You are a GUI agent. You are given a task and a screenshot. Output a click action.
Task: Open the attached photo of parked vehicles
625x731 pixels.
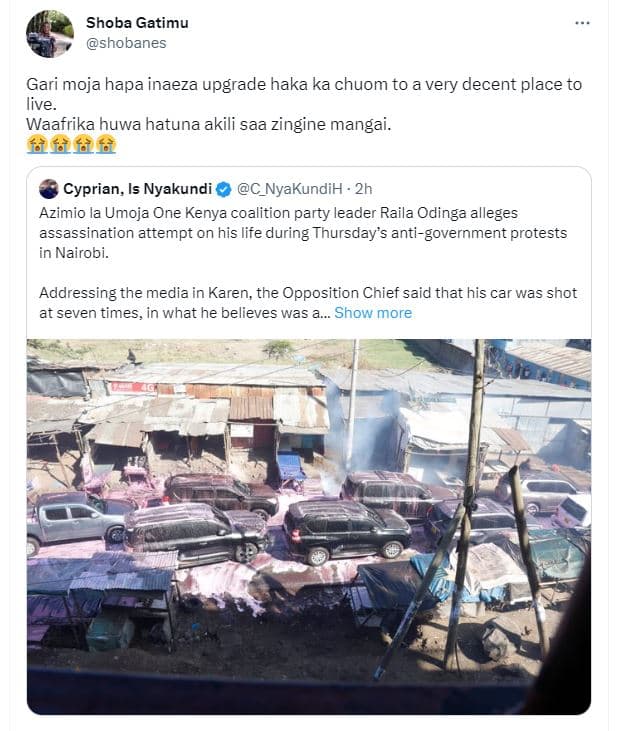click(x=308, y=526)
